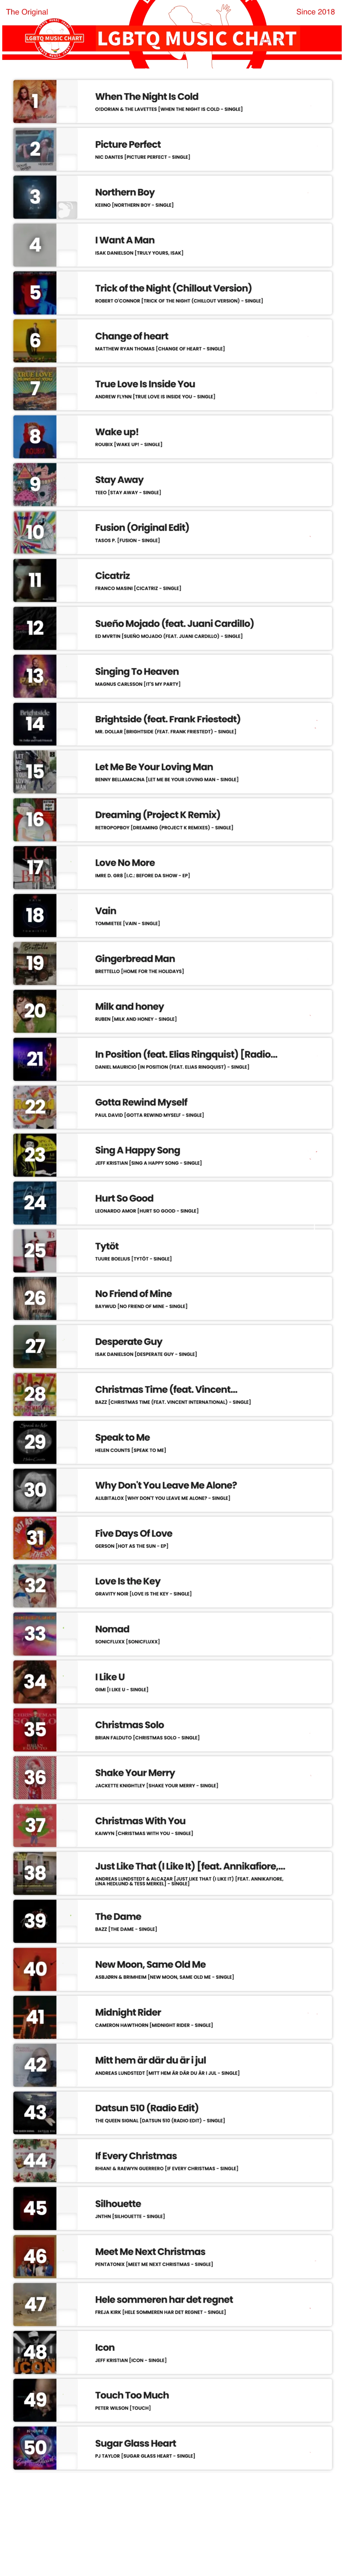Open the Sugar Glass Heart title

click(x=136, y=2443)
